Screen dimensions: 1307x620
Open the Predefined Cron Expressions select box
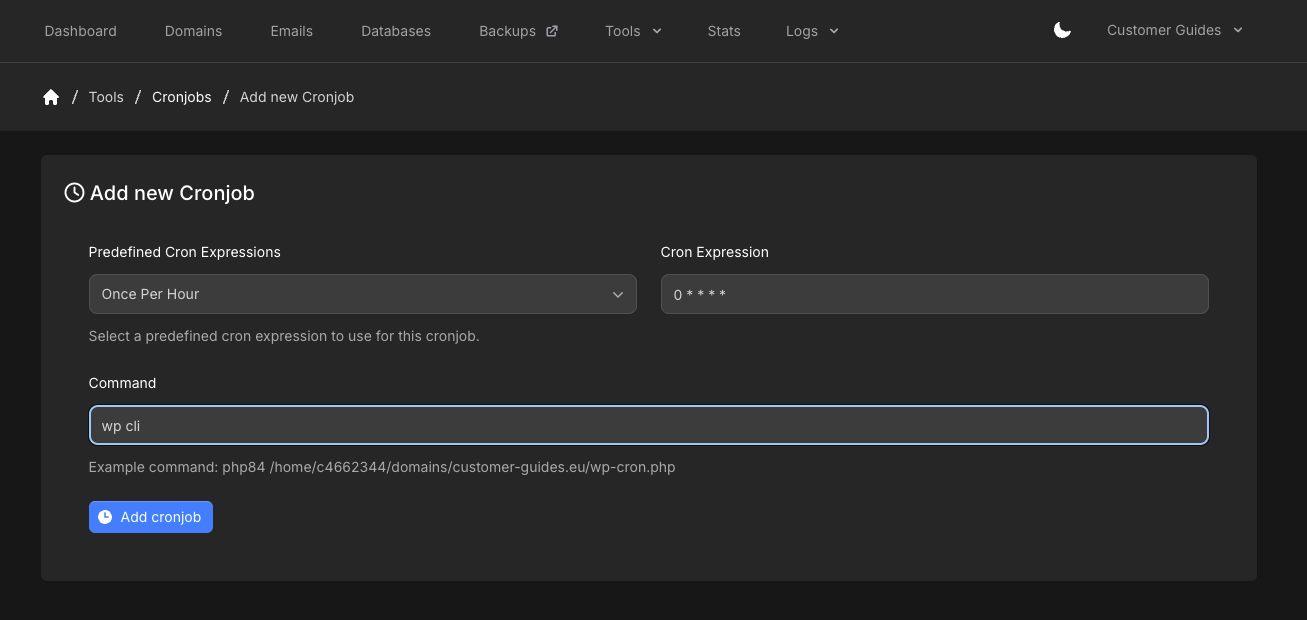(362, 294)
